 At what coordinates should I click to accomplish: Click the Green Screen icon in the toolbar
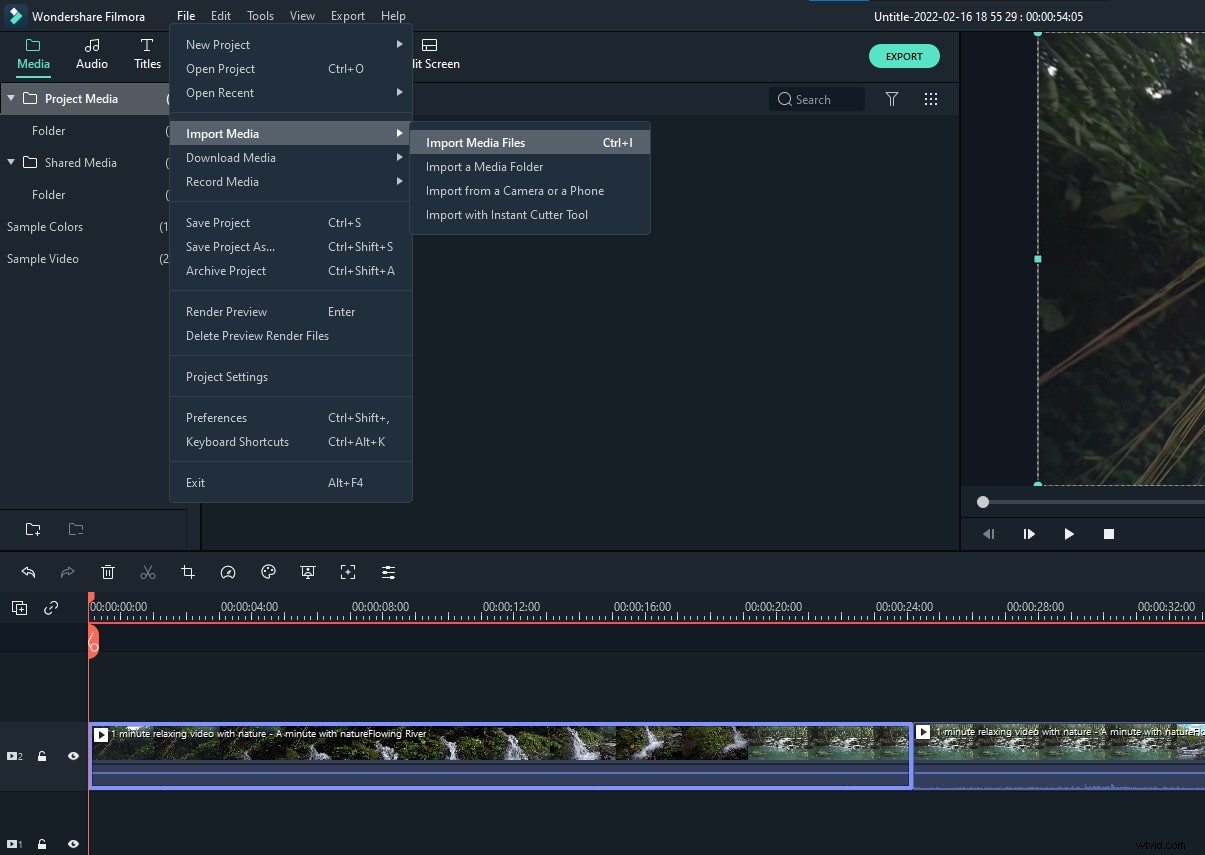tap(308, 572)
